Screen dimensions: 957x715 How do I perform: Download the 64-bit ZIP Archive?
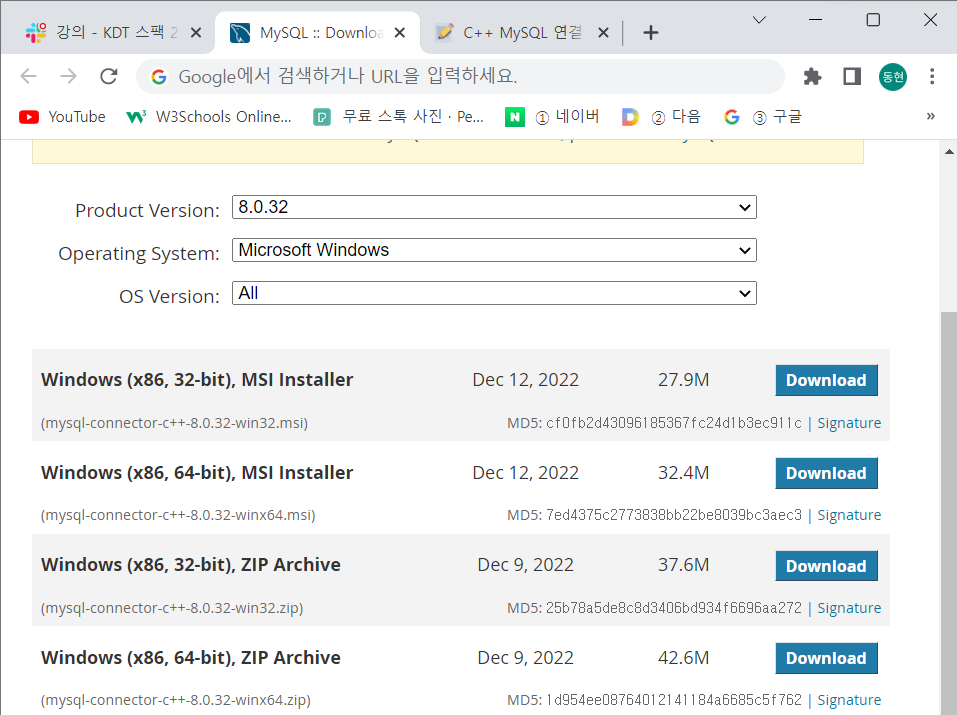click(x=826, y=658)
